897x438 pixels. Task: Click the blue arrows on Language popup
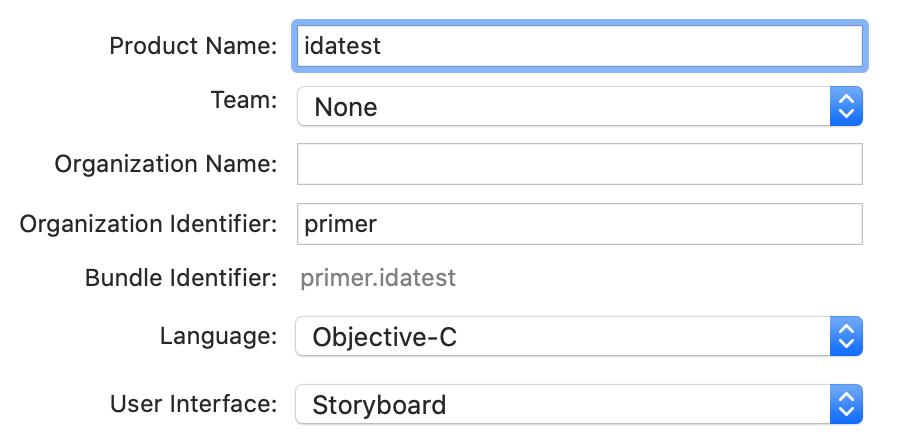(x=846, y=337)
